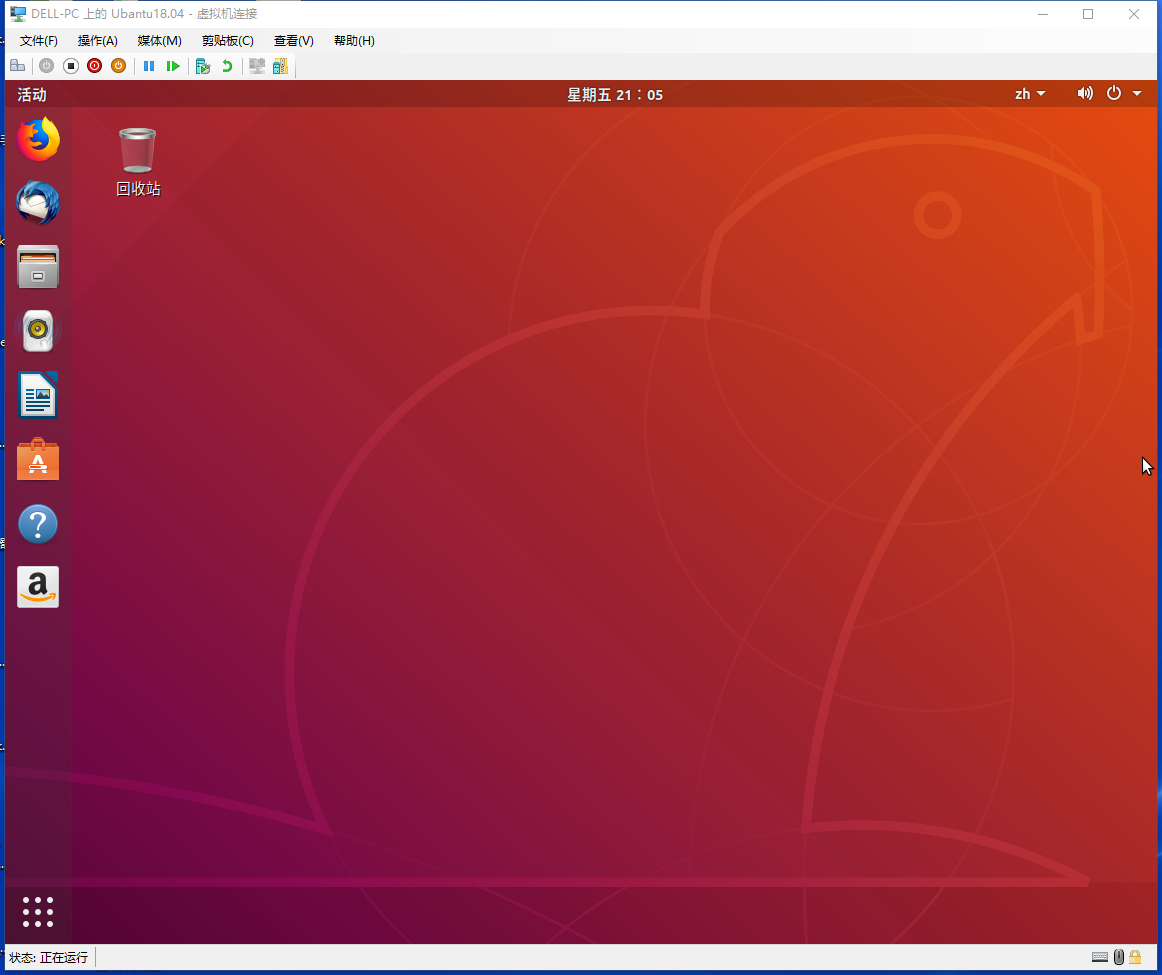Open the 查看(V) menu
Viewport: 1162px width, 975px height.
[293, 41]
